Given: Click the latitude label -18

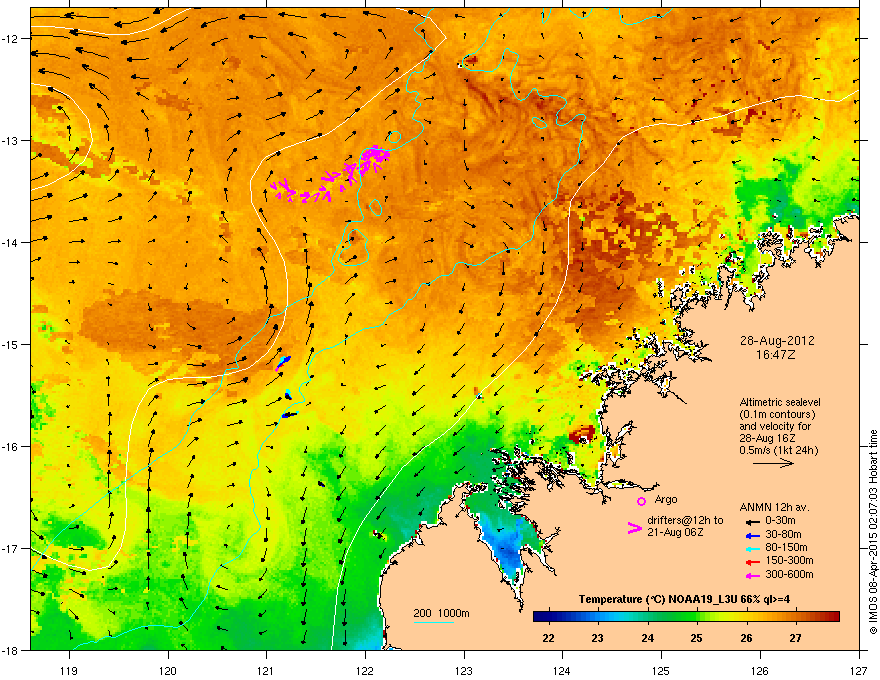Looking at the screenshot, I should [10, 650].
